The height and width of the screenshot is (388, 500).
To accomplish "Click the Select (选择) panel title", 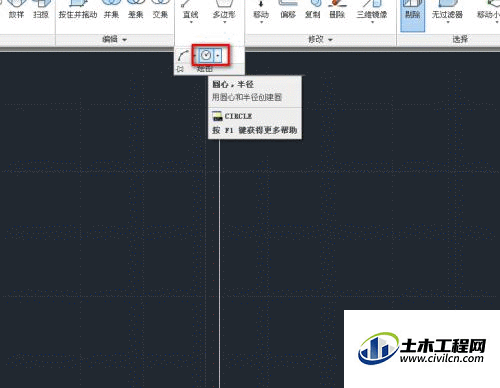I will coord(460,39).
